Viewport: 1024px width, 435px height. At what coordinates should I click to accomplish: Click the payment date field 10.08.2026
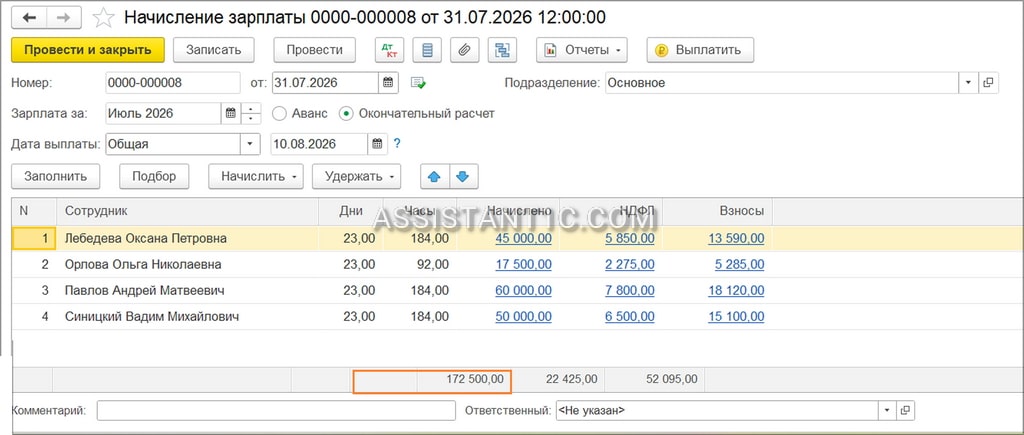pyautogui.click(x=319, y=144)
